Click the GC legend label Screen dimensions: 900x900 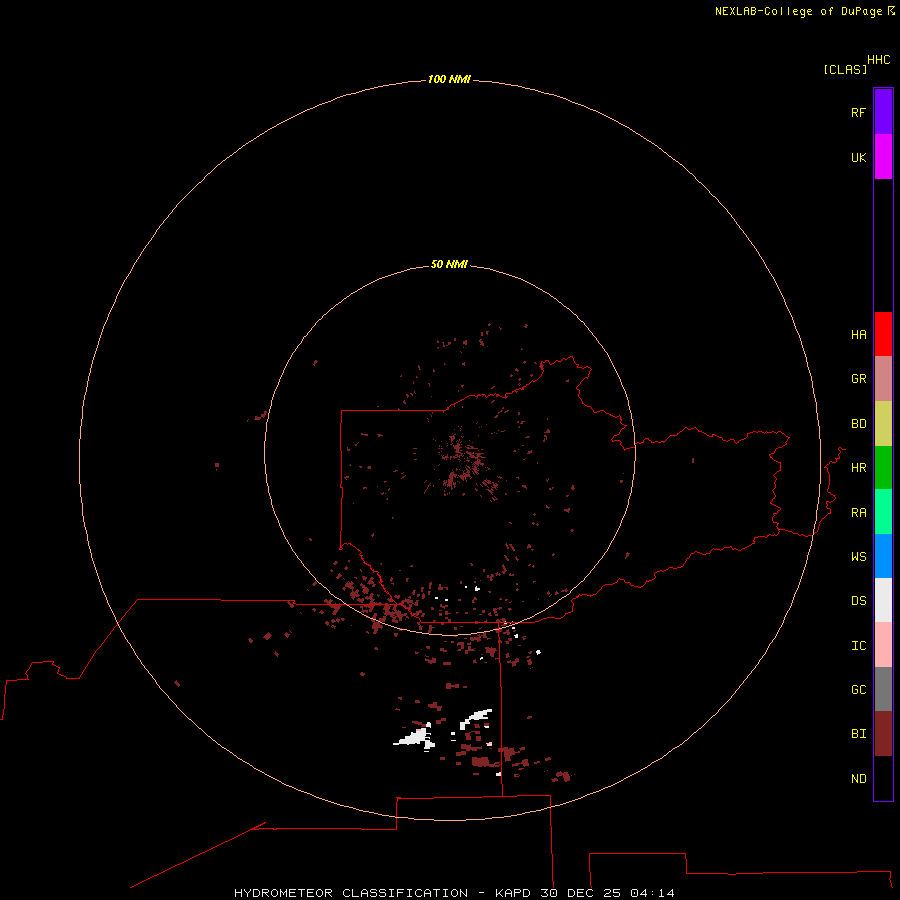(x=858, y=690)
